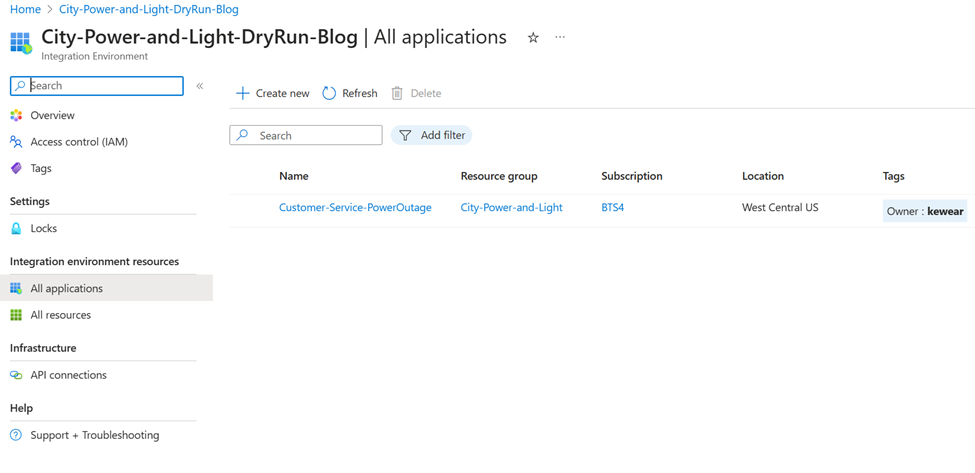Click the Delete trash can icon
Image resolution: width=975 pixels, height=473 pixels.
(397, 93)
